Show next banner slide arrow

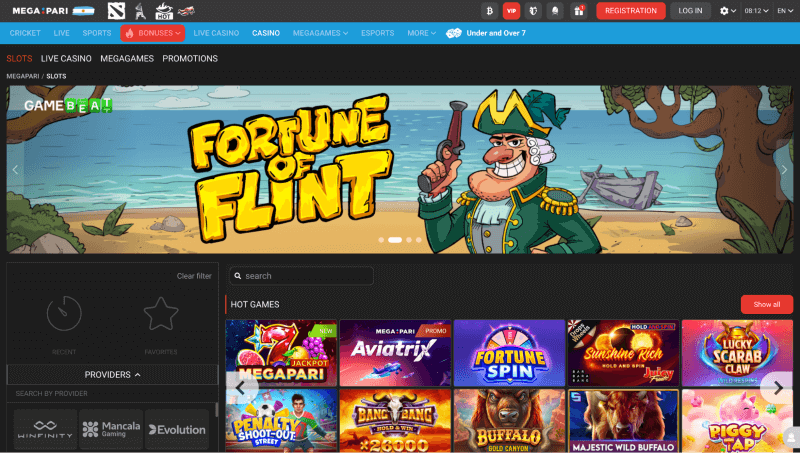click(784, 169)
